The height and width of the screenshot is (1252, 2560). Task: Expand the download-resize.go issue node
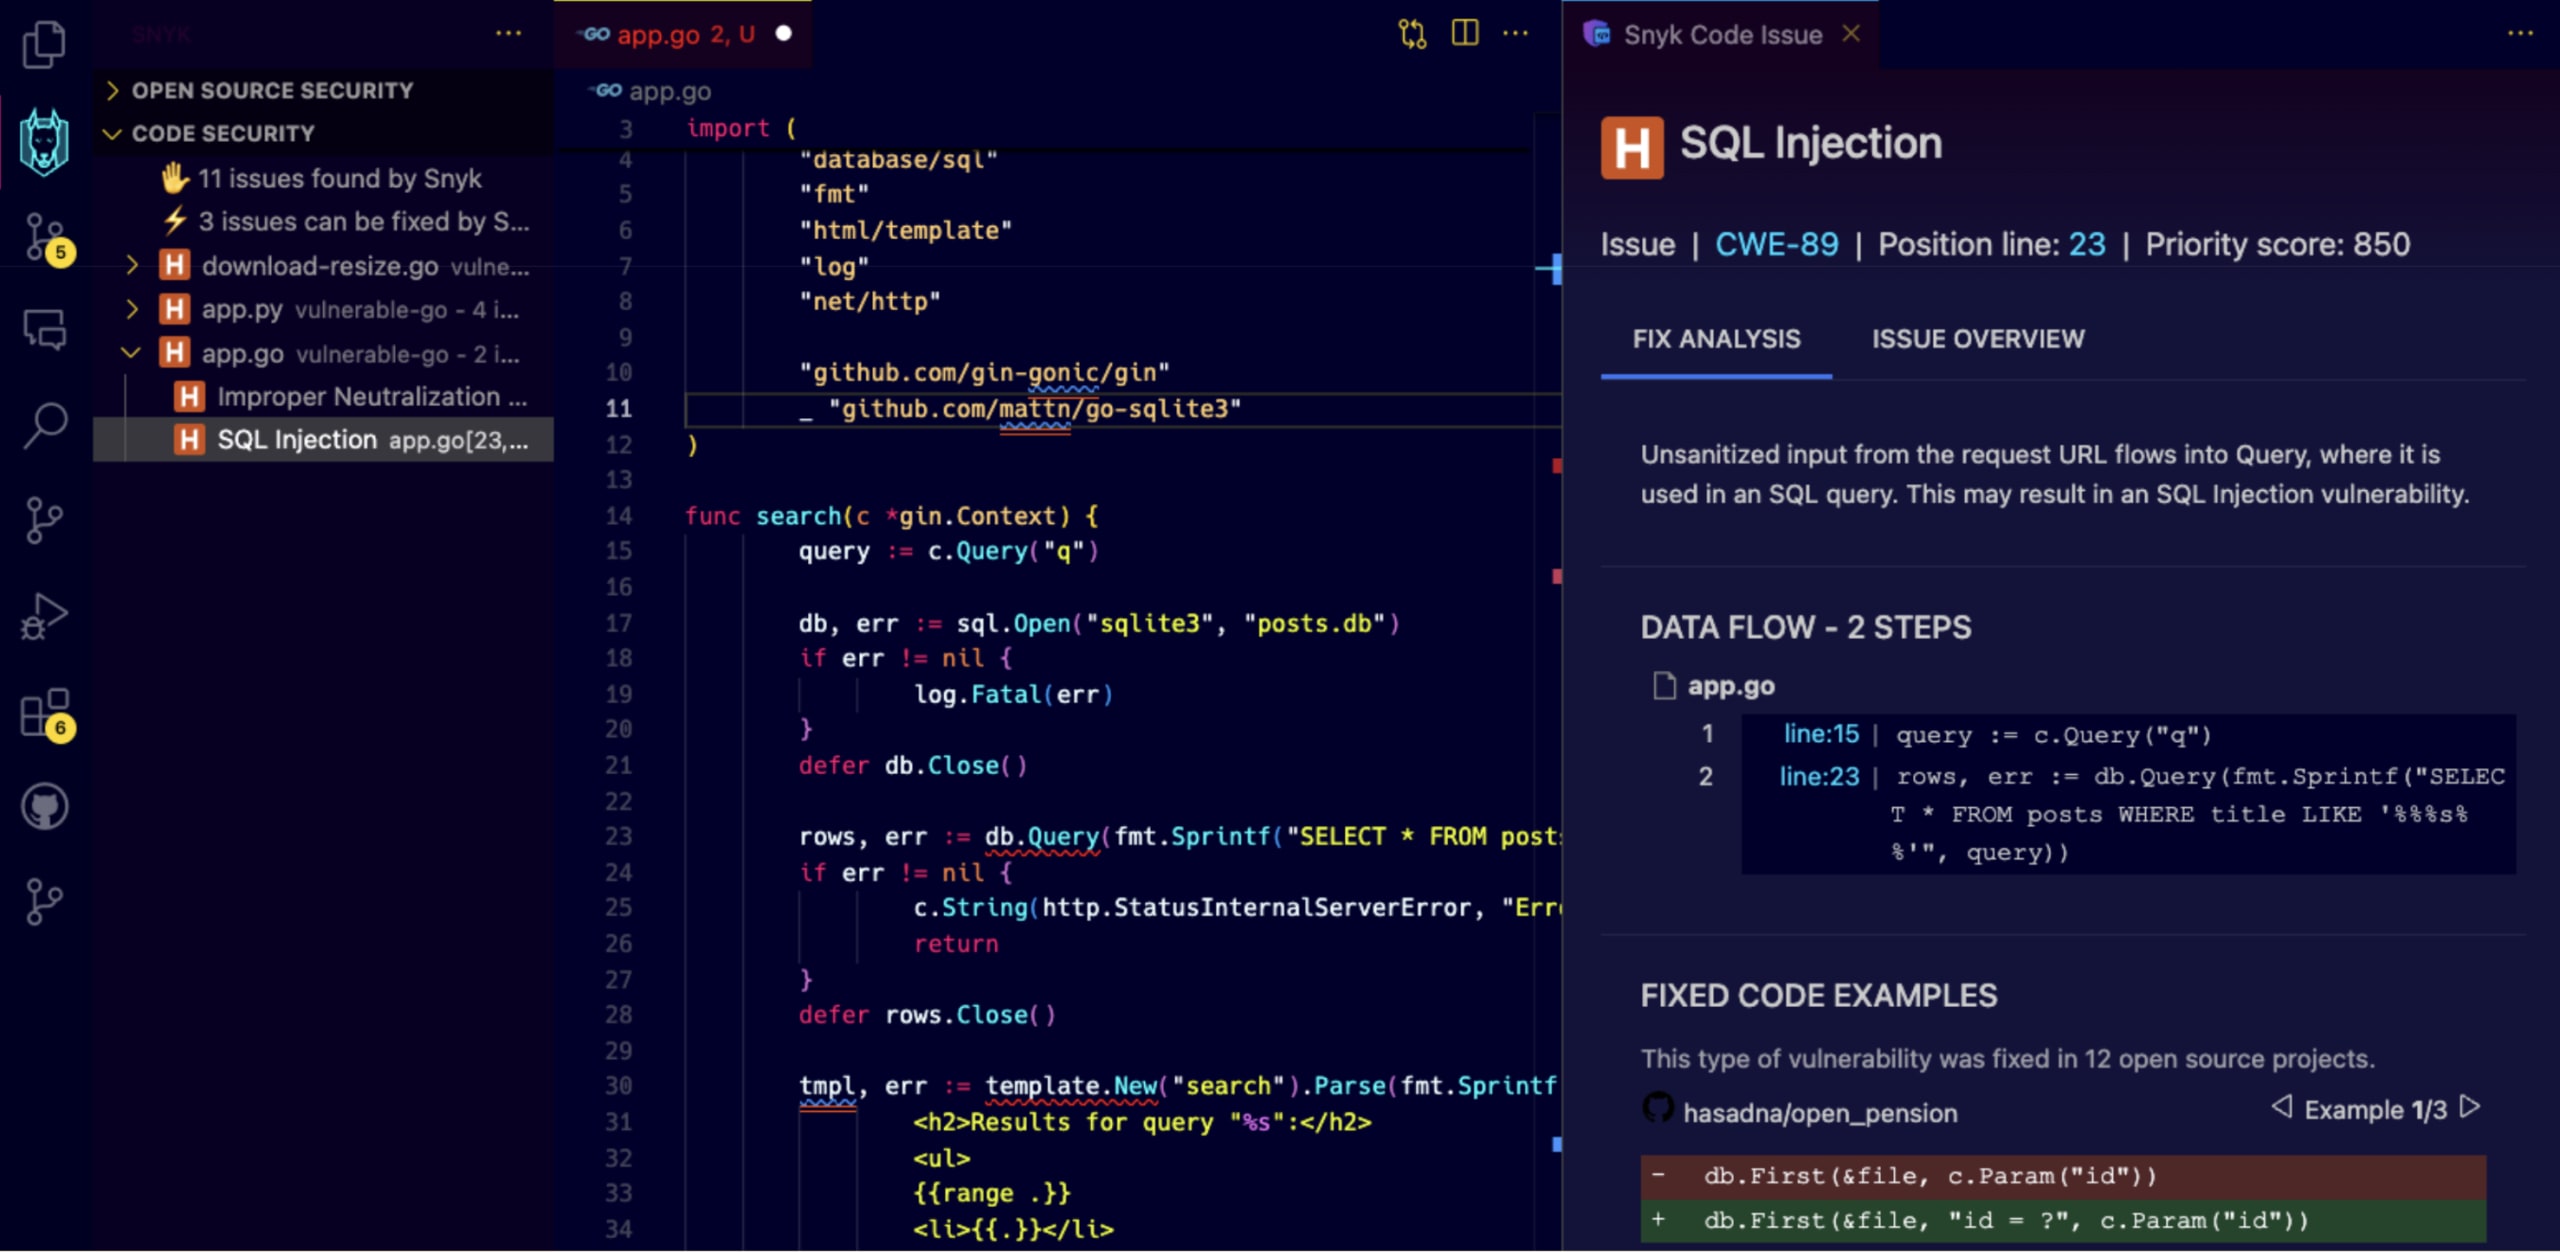pos(131,265)
